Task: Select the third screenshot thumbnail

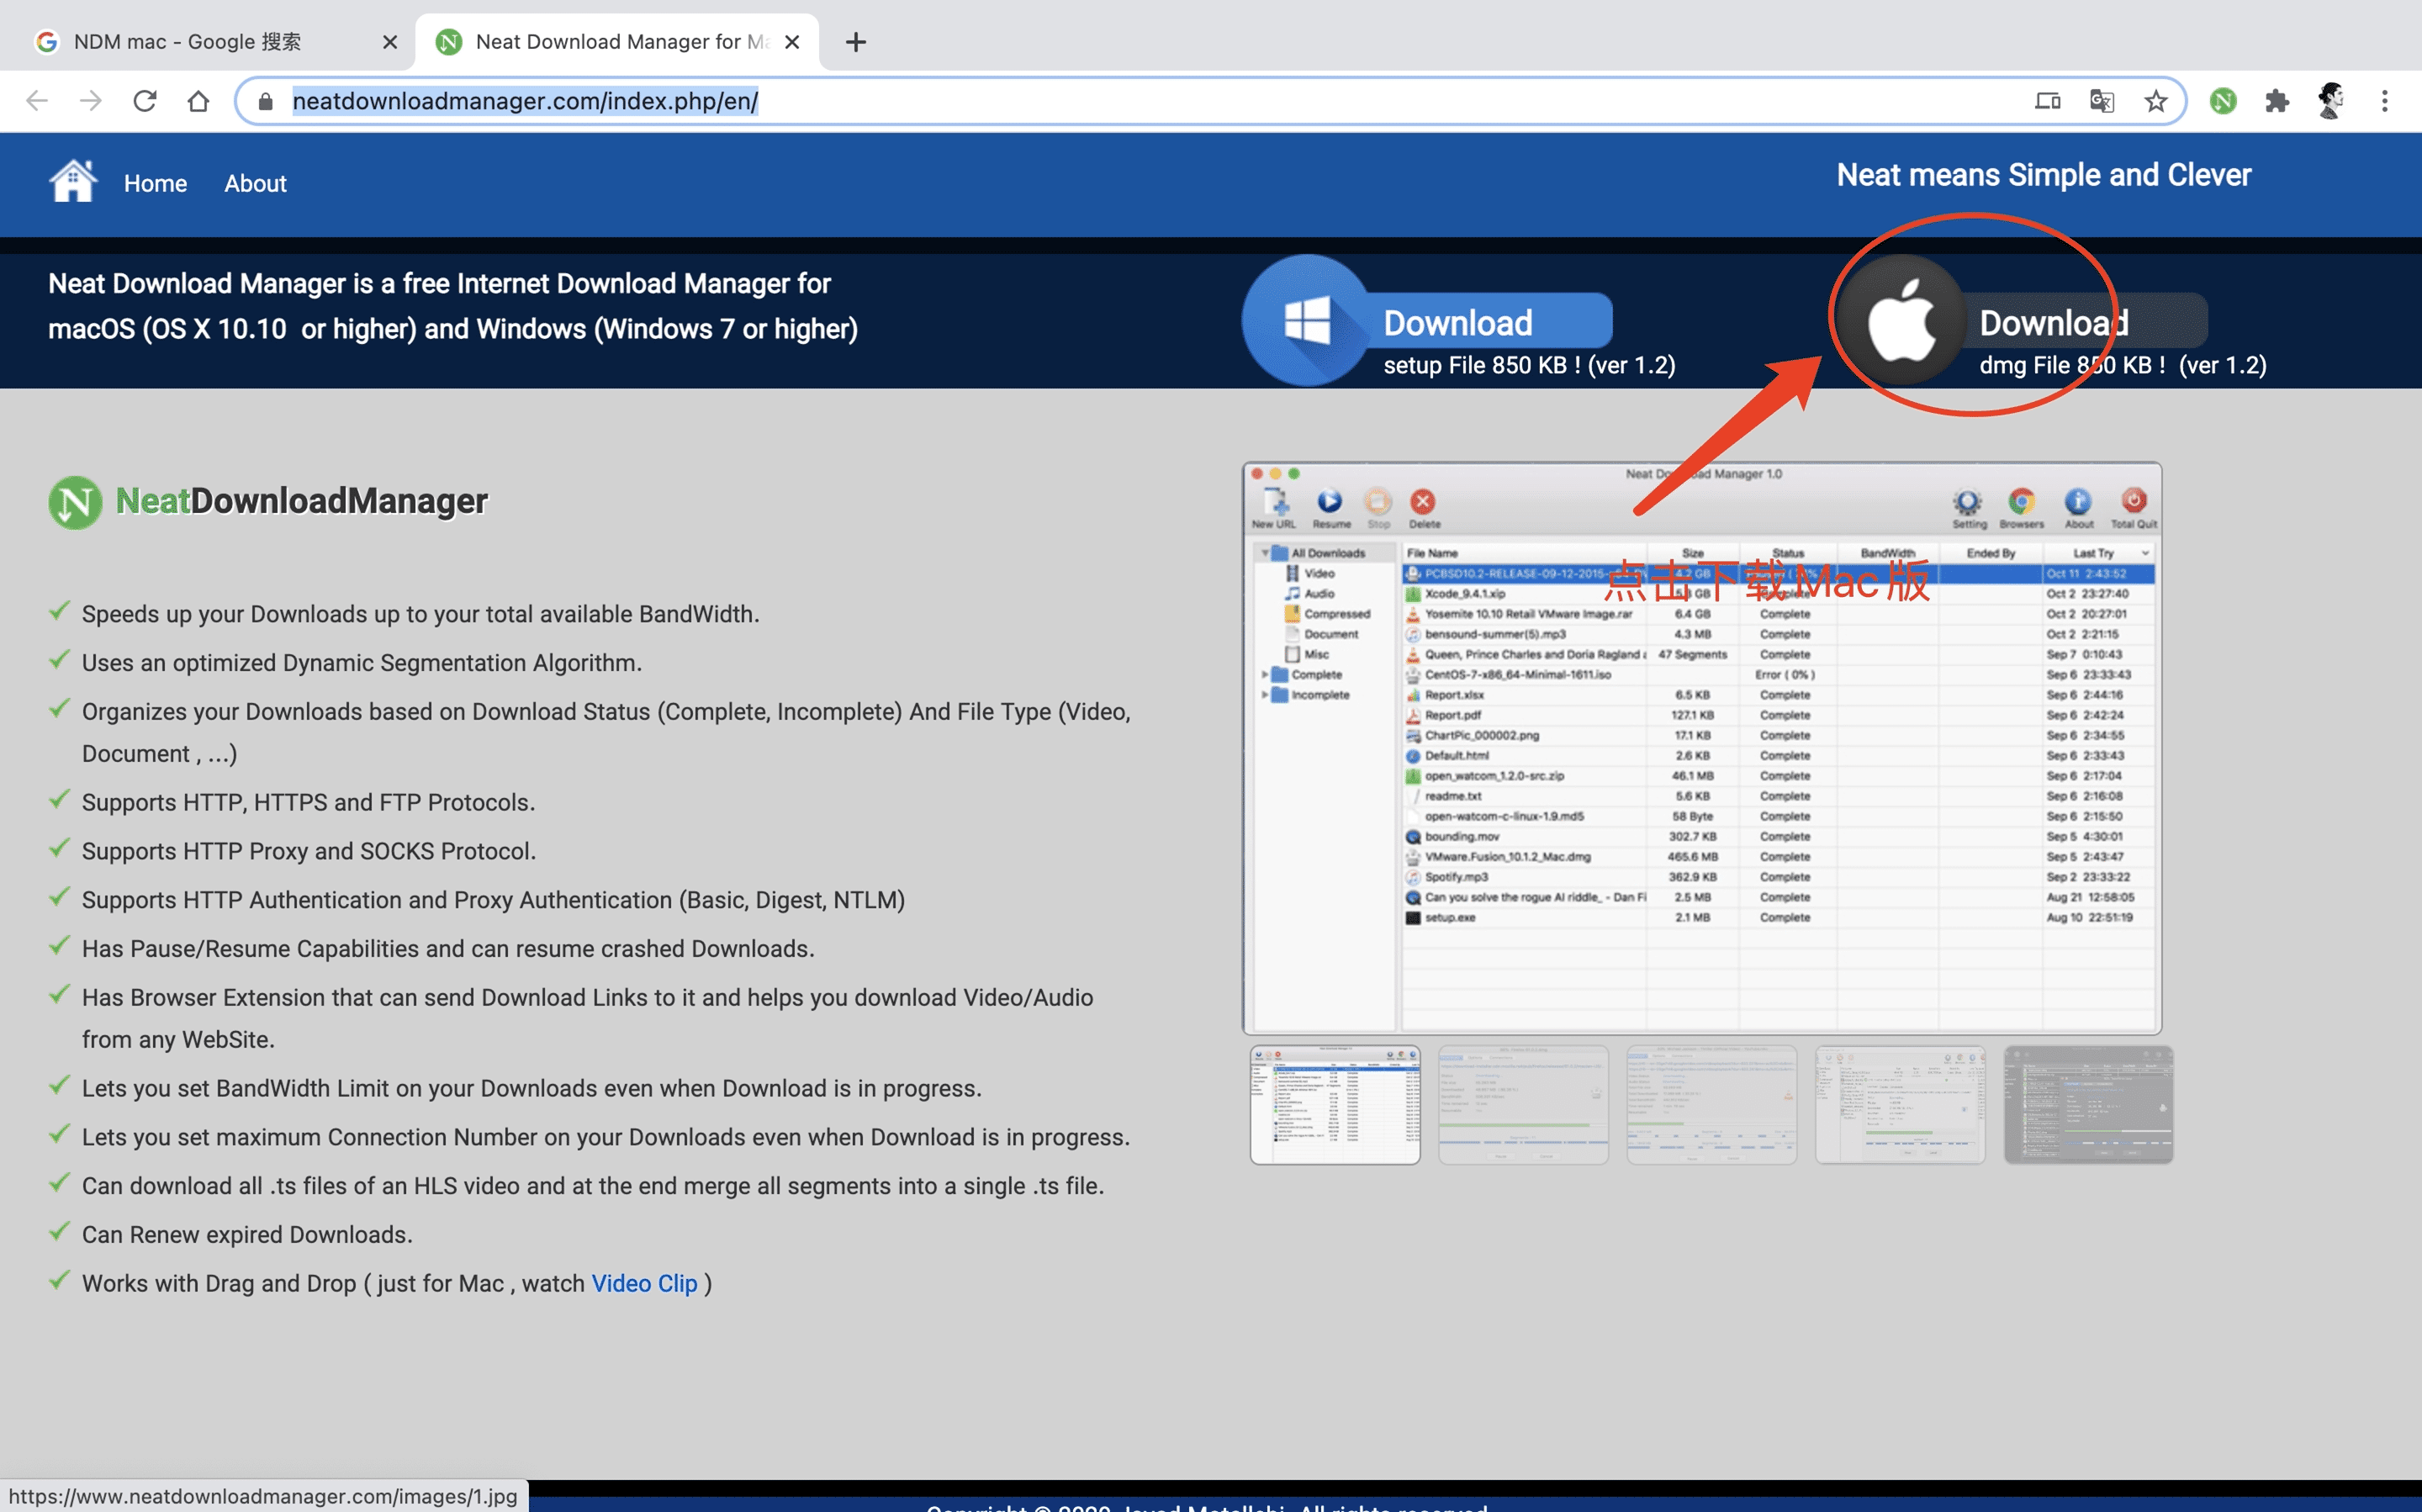Action: point(1711,1105)
